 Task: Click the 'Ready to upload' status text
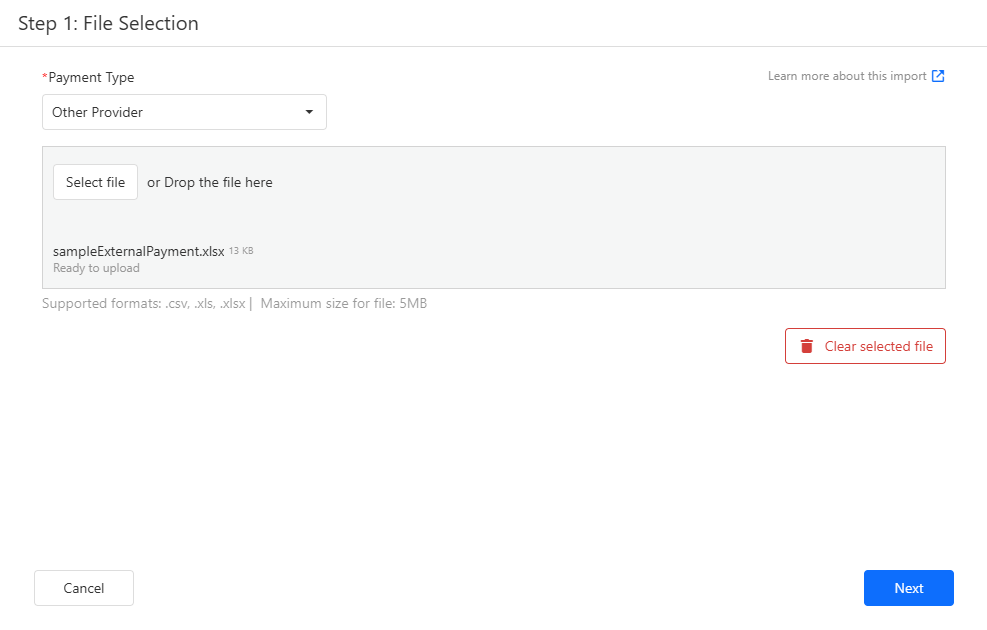coord(96,268)
